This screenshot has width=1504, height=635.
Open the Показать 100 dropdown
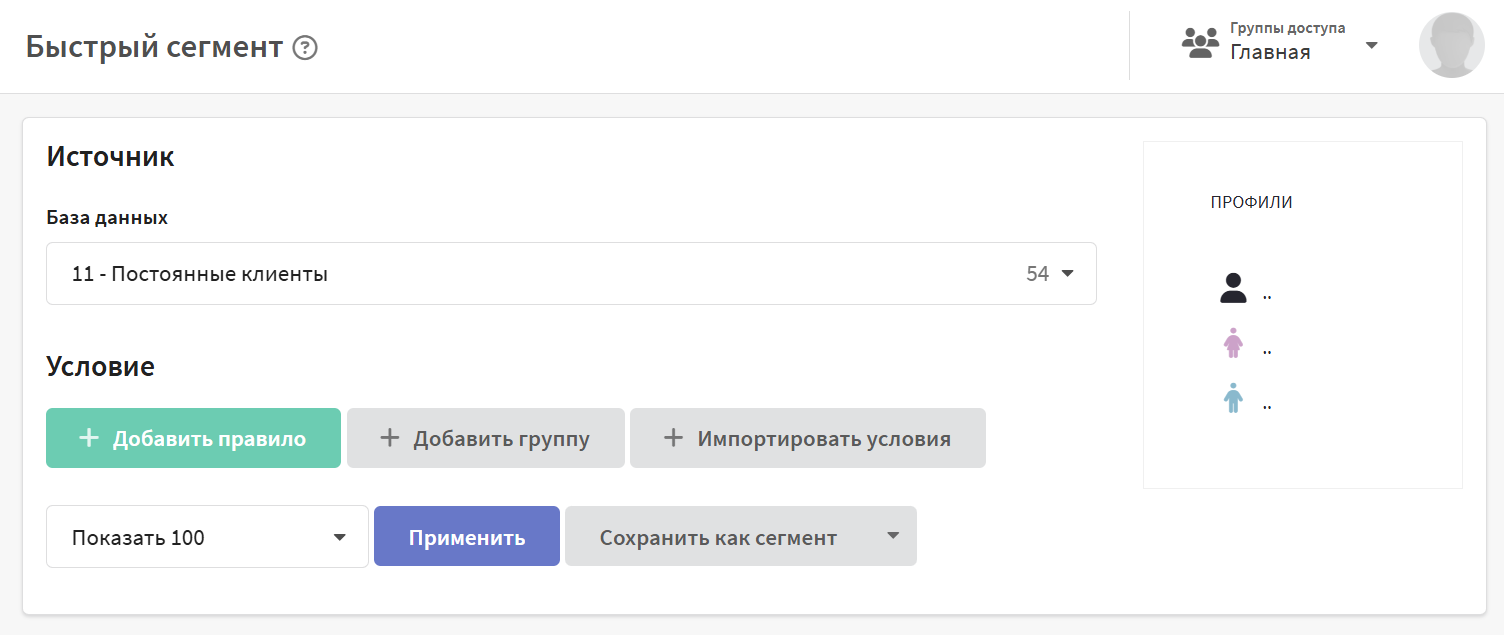coord(207,537)
